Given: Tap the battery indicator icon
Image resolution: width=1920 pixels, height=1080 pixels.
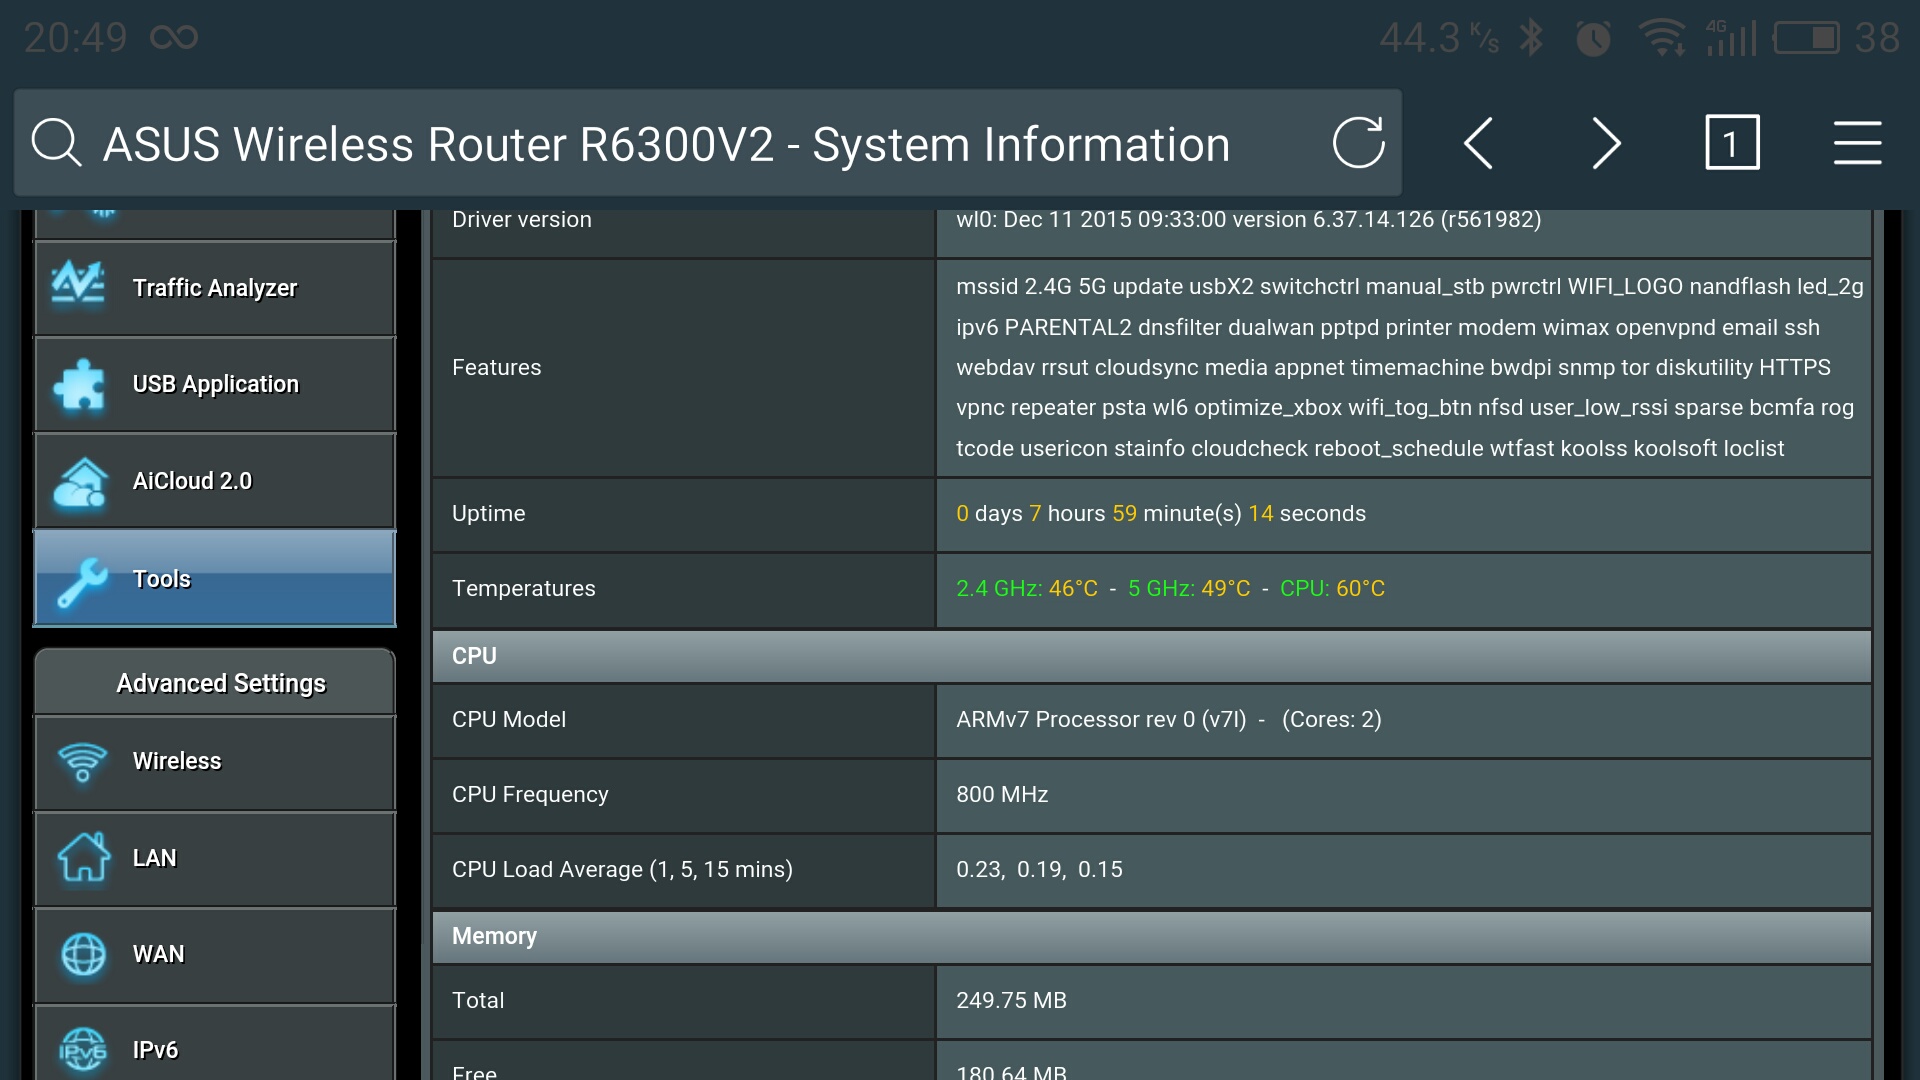Looking at the screenshot, I should click(1806, 38).
